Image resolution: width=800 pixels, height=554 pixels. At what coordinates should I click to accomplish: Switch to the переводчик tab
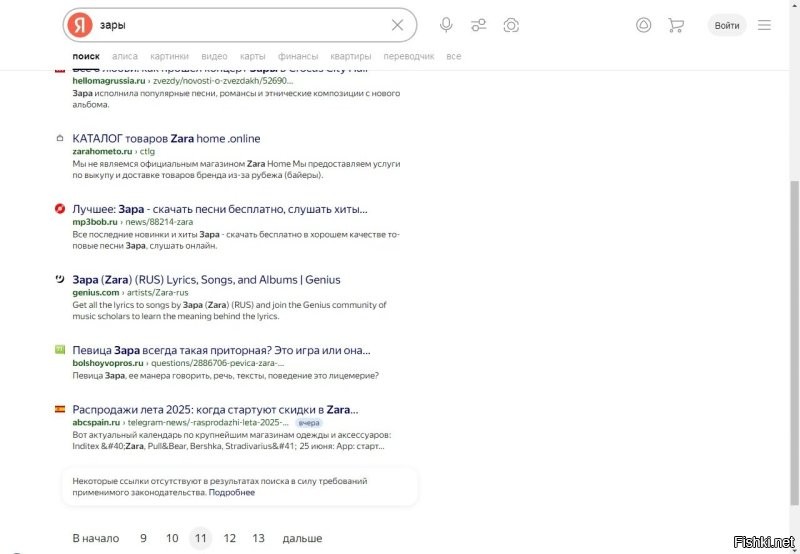tap(409, 56)
